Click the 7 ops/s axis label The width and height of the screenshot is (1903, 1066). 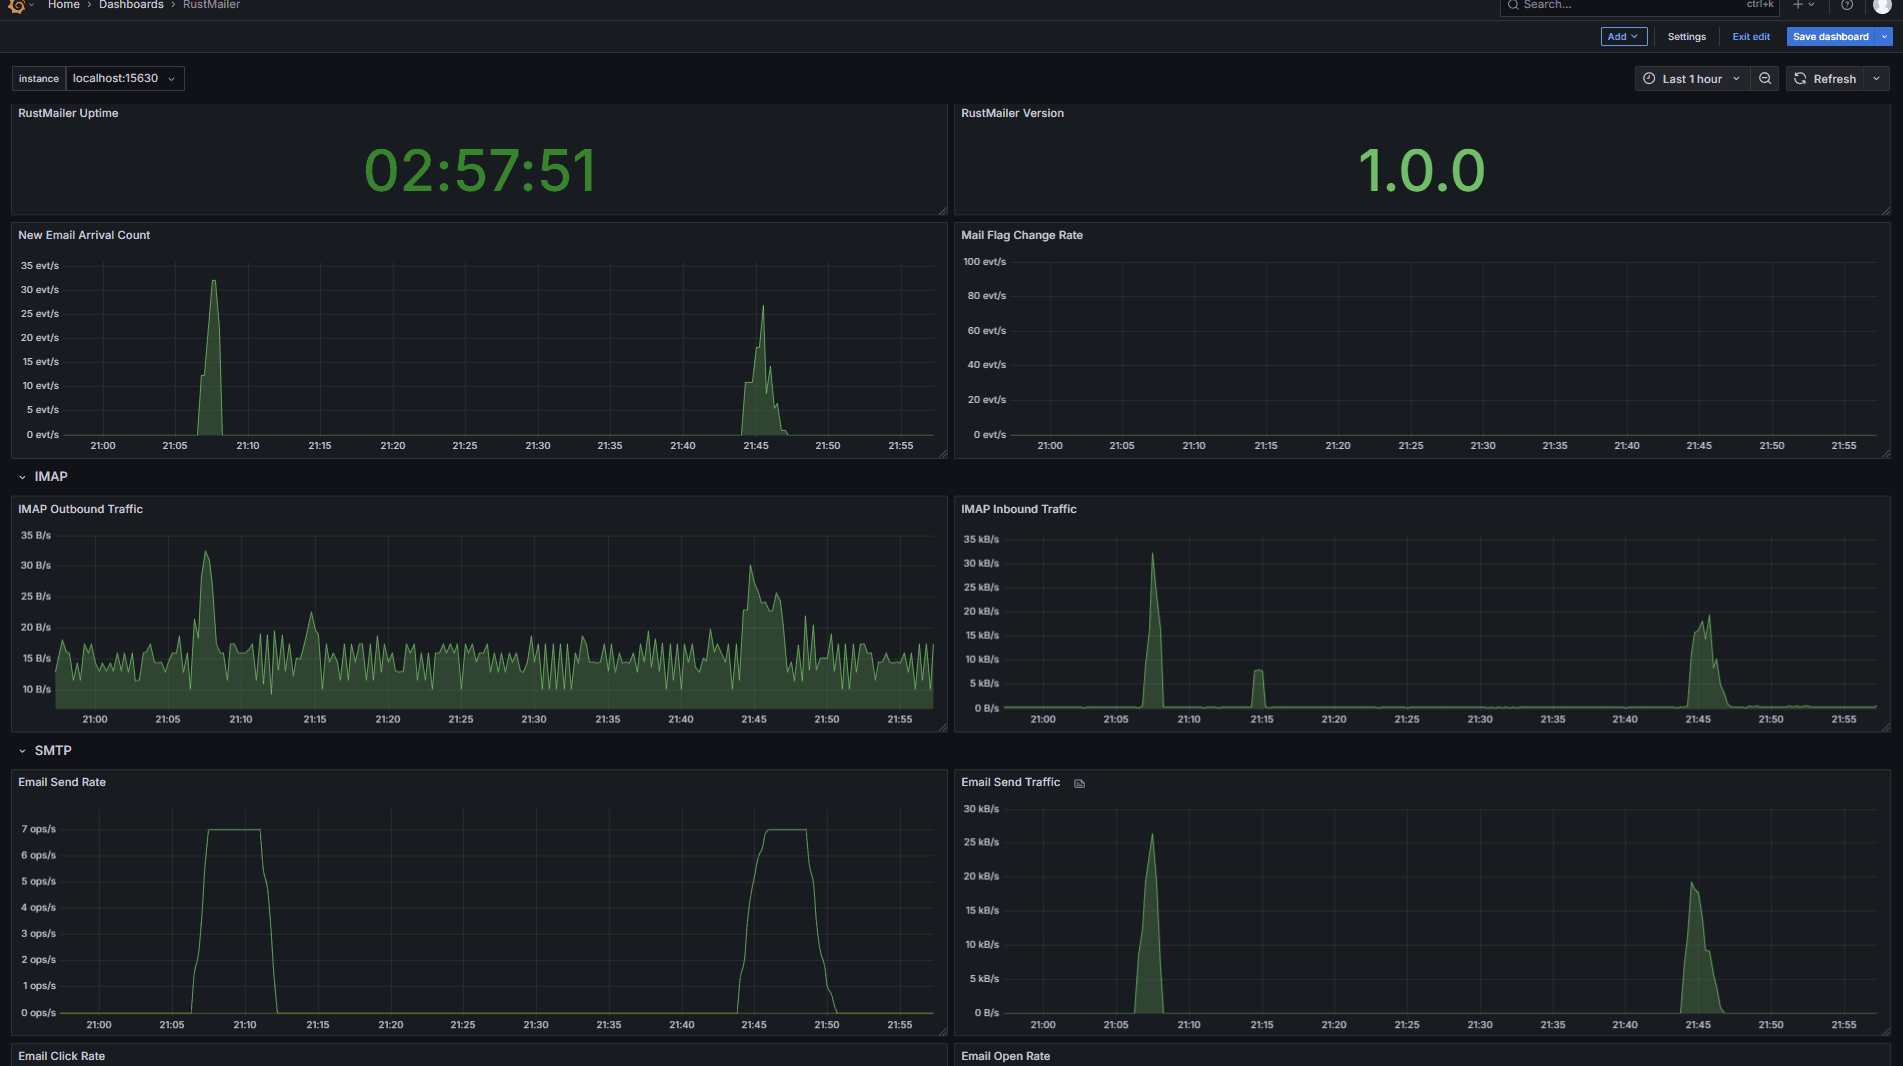pos(39,830)
